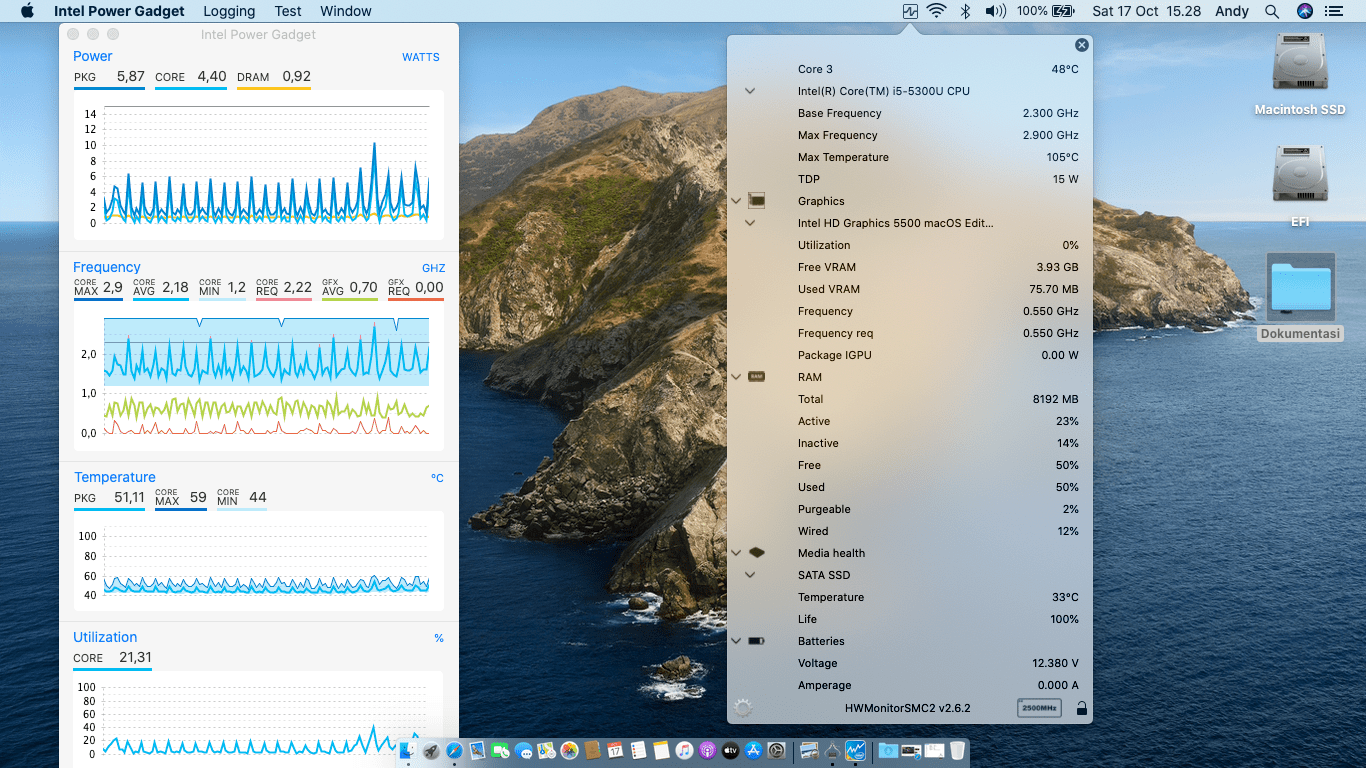Open the Test menu
Image resolution: width=1366 pixels, height=768 pixels.
click(x=288, y=12)
